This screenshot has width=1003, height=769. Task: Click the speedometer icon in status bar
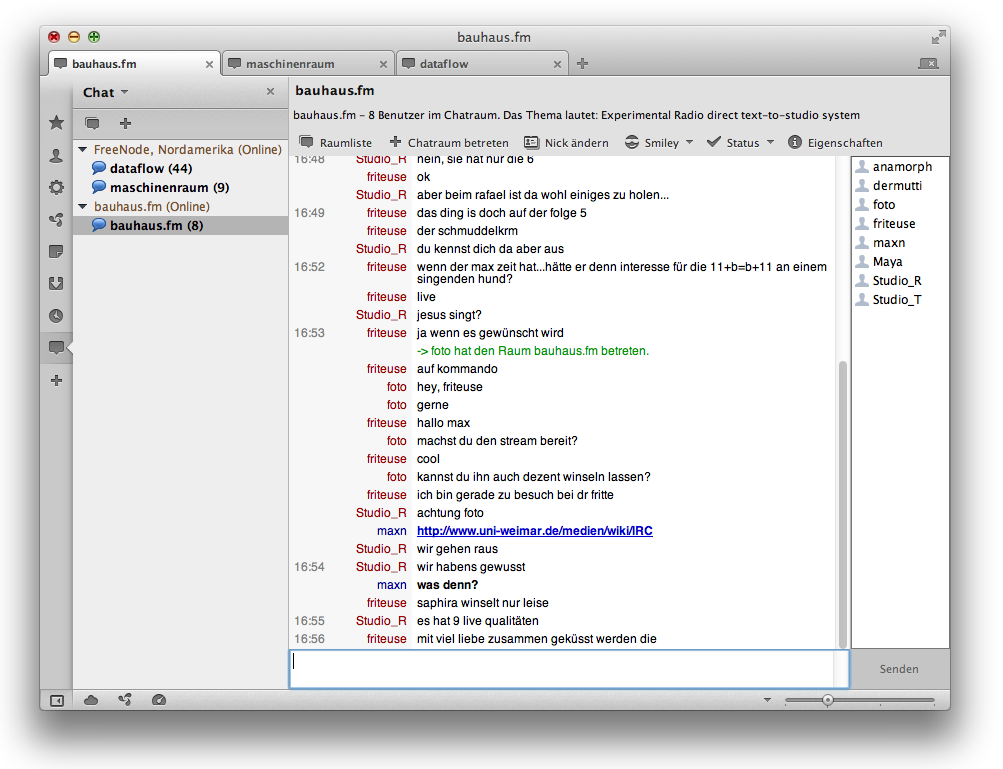coord(159,700)
